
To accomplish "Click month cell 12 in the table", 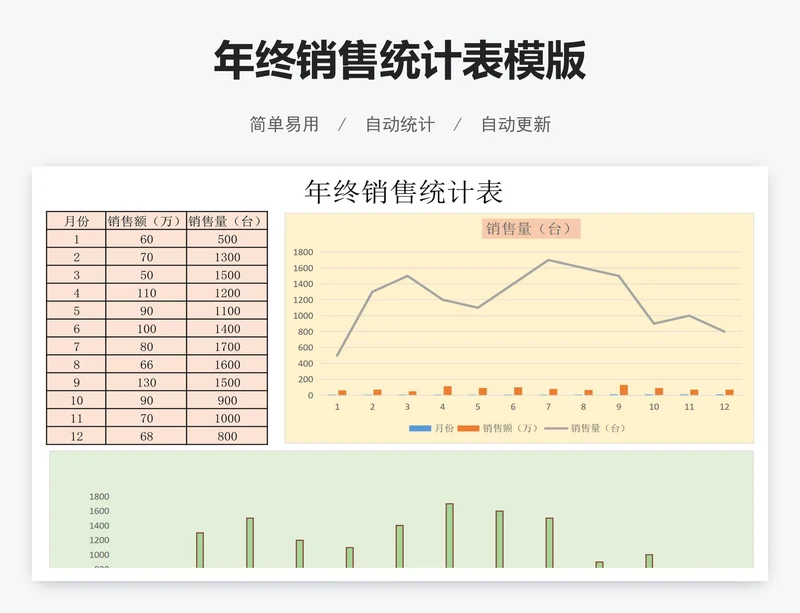I will point(76,436).
